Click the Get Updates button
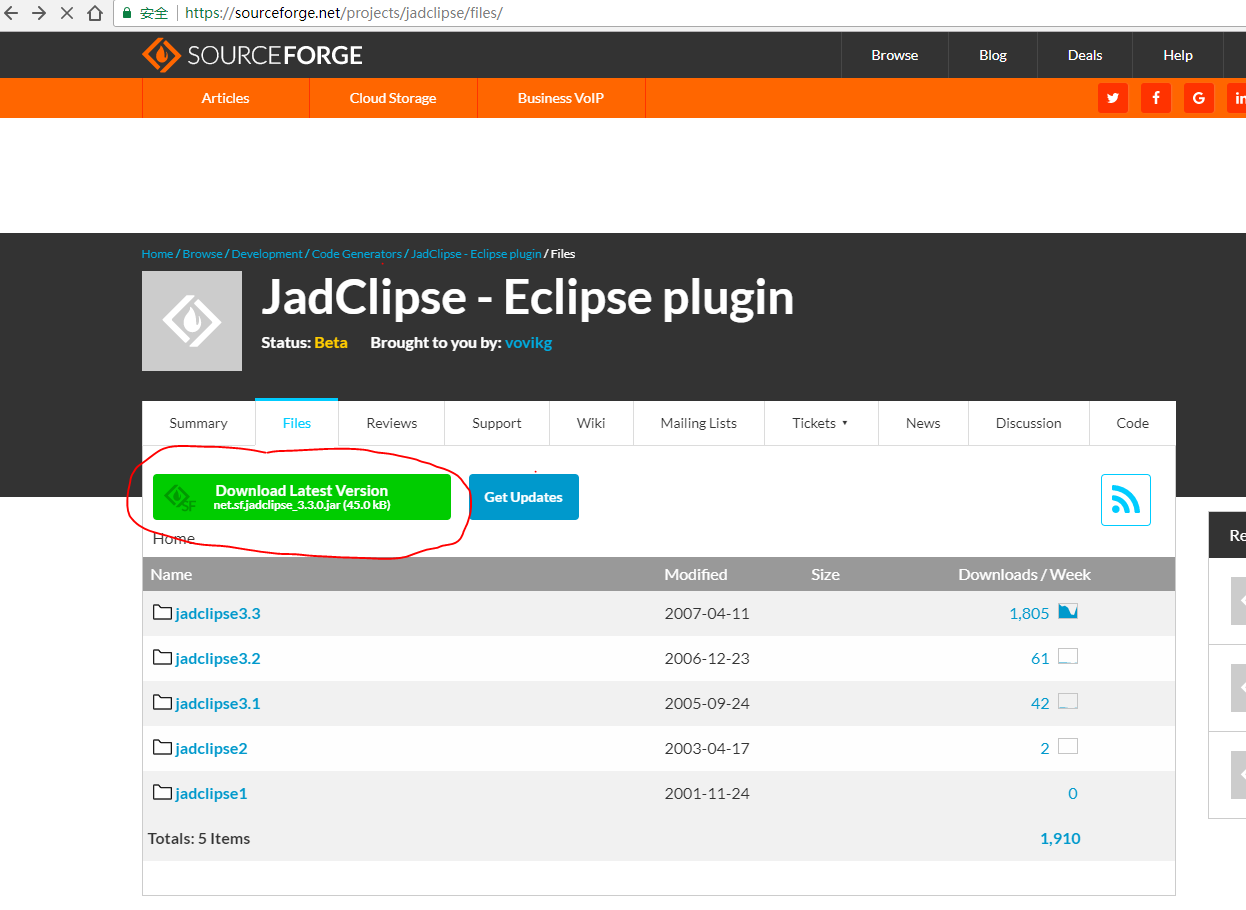Screen dimensions: 1246x910 coord(524,497)
